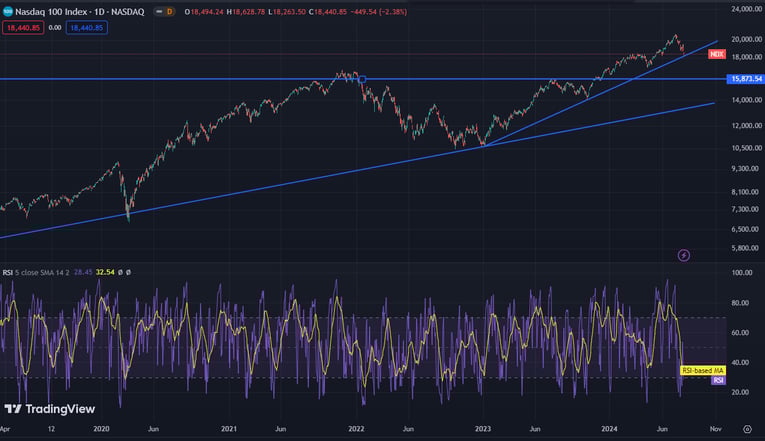The height and width of the screenshot is (441, 765).
Task: Click the 80.00 RSI scale label
Action: click(740, 303)
